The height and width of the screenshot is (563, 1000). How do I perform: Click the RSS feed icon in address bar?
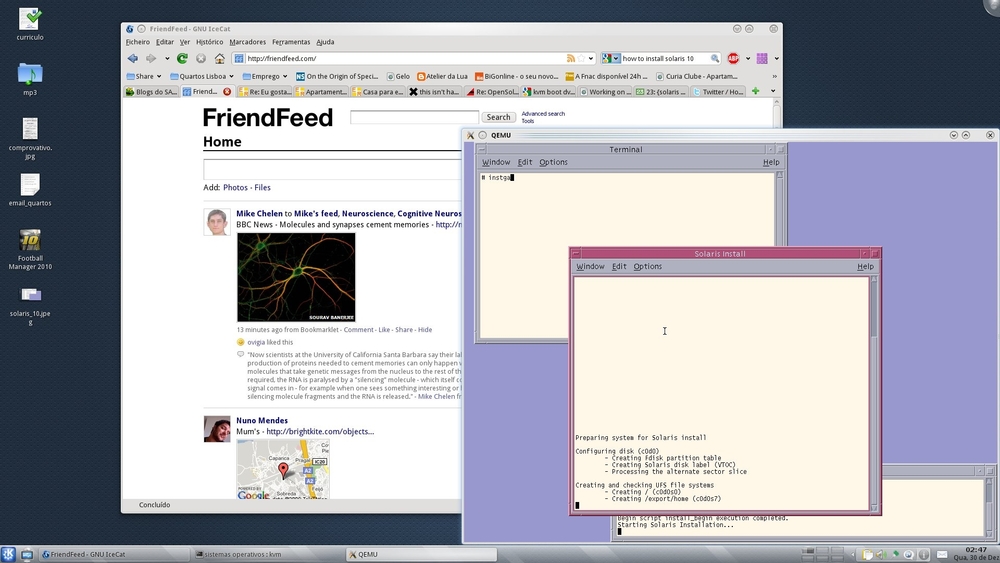click(x=570, y=58)
